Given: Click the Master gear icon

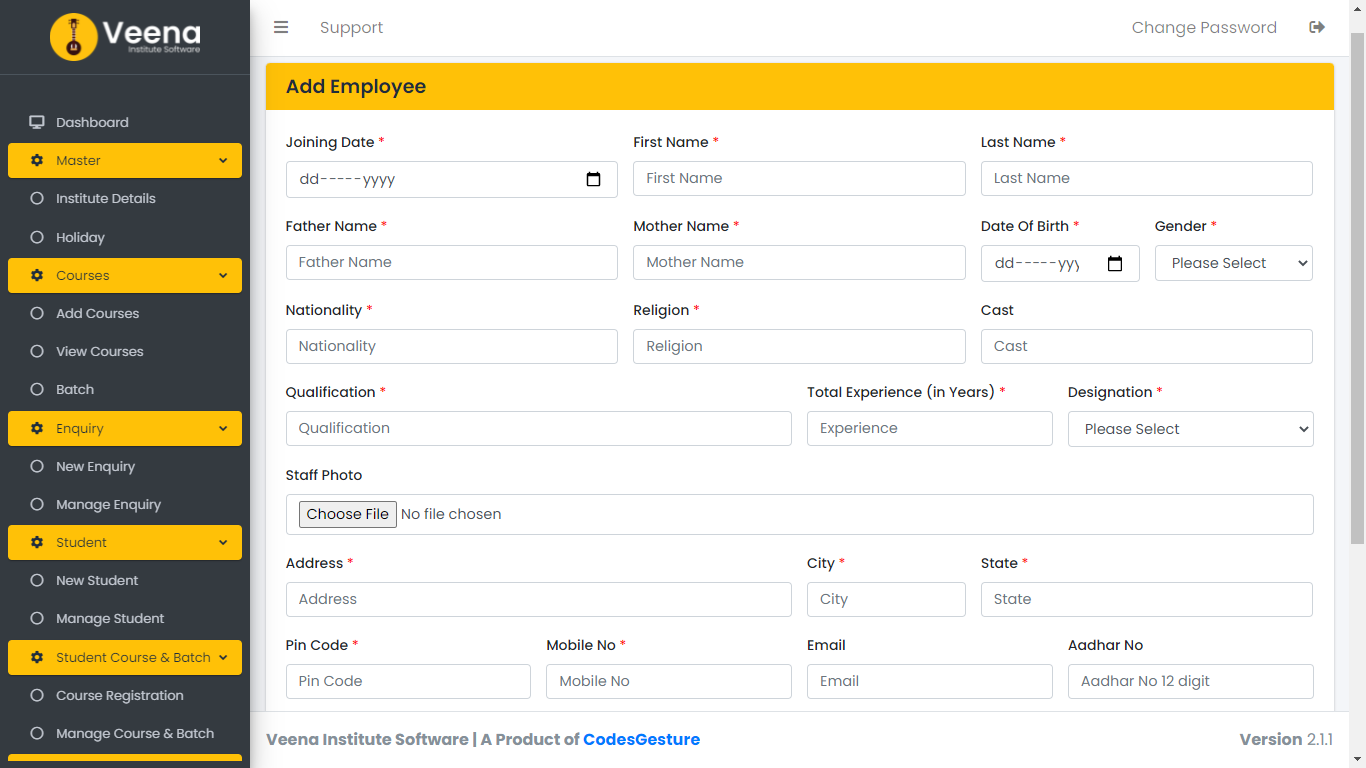Looking at the screenshot, I should click(37, 160).
